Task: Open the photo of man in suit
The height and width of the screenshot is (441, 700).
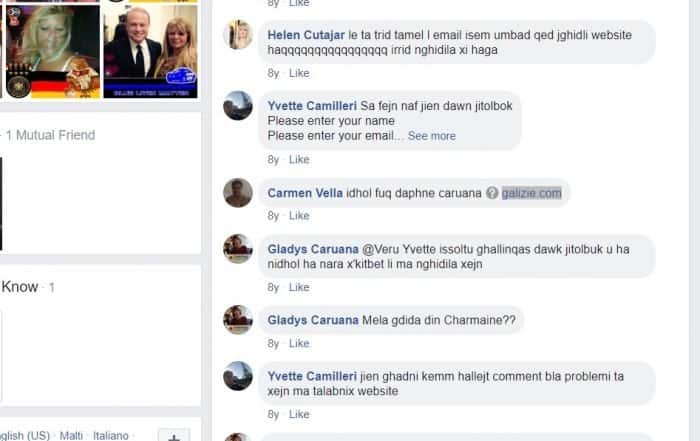Action: click(150, 51)
